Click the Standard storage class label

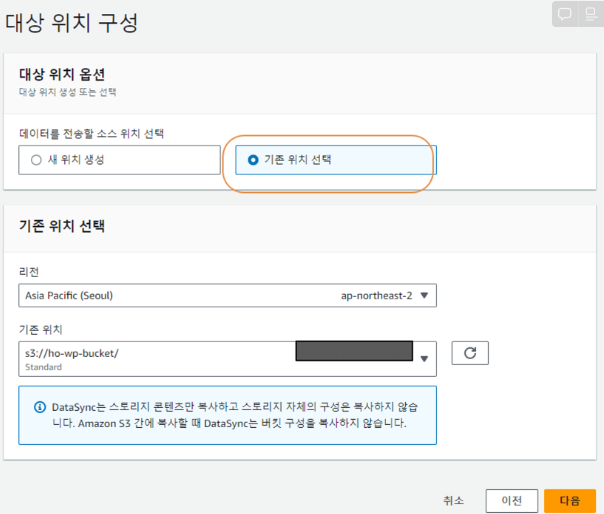click(x=44, y=367)
